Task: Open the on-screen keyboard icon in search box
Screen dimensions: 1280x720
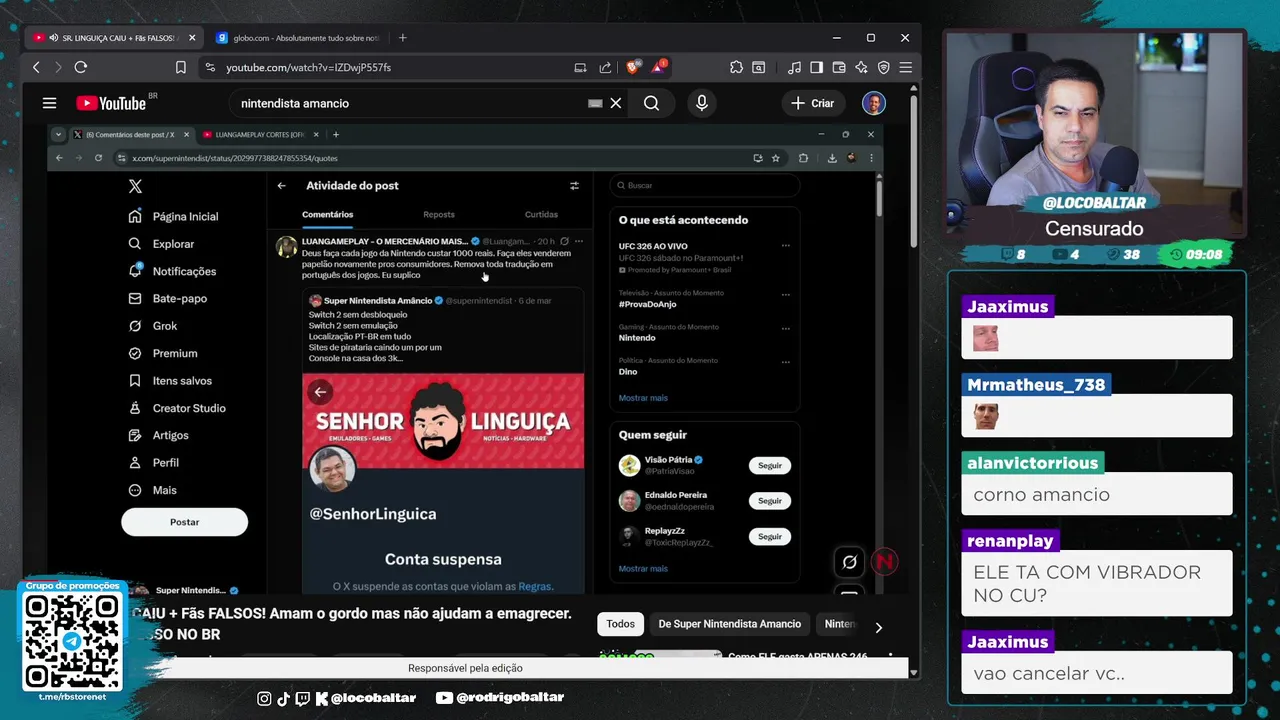Action: [595, 103]
